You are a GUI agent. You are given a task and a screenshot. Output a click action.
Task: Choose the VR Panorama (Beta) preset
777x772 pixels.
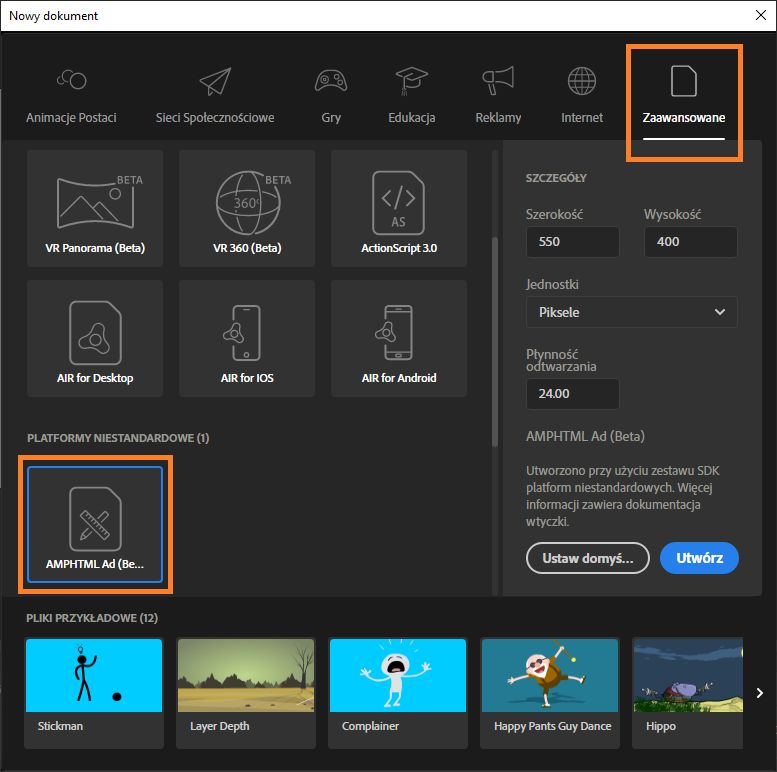(x=95, y=209)
